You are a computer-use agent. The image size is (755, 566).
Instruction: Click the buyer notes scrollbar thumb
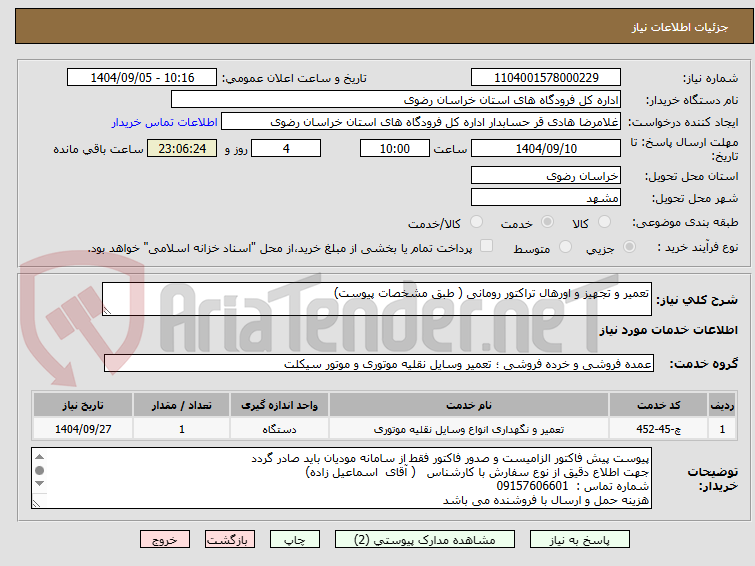click(39, 470)
